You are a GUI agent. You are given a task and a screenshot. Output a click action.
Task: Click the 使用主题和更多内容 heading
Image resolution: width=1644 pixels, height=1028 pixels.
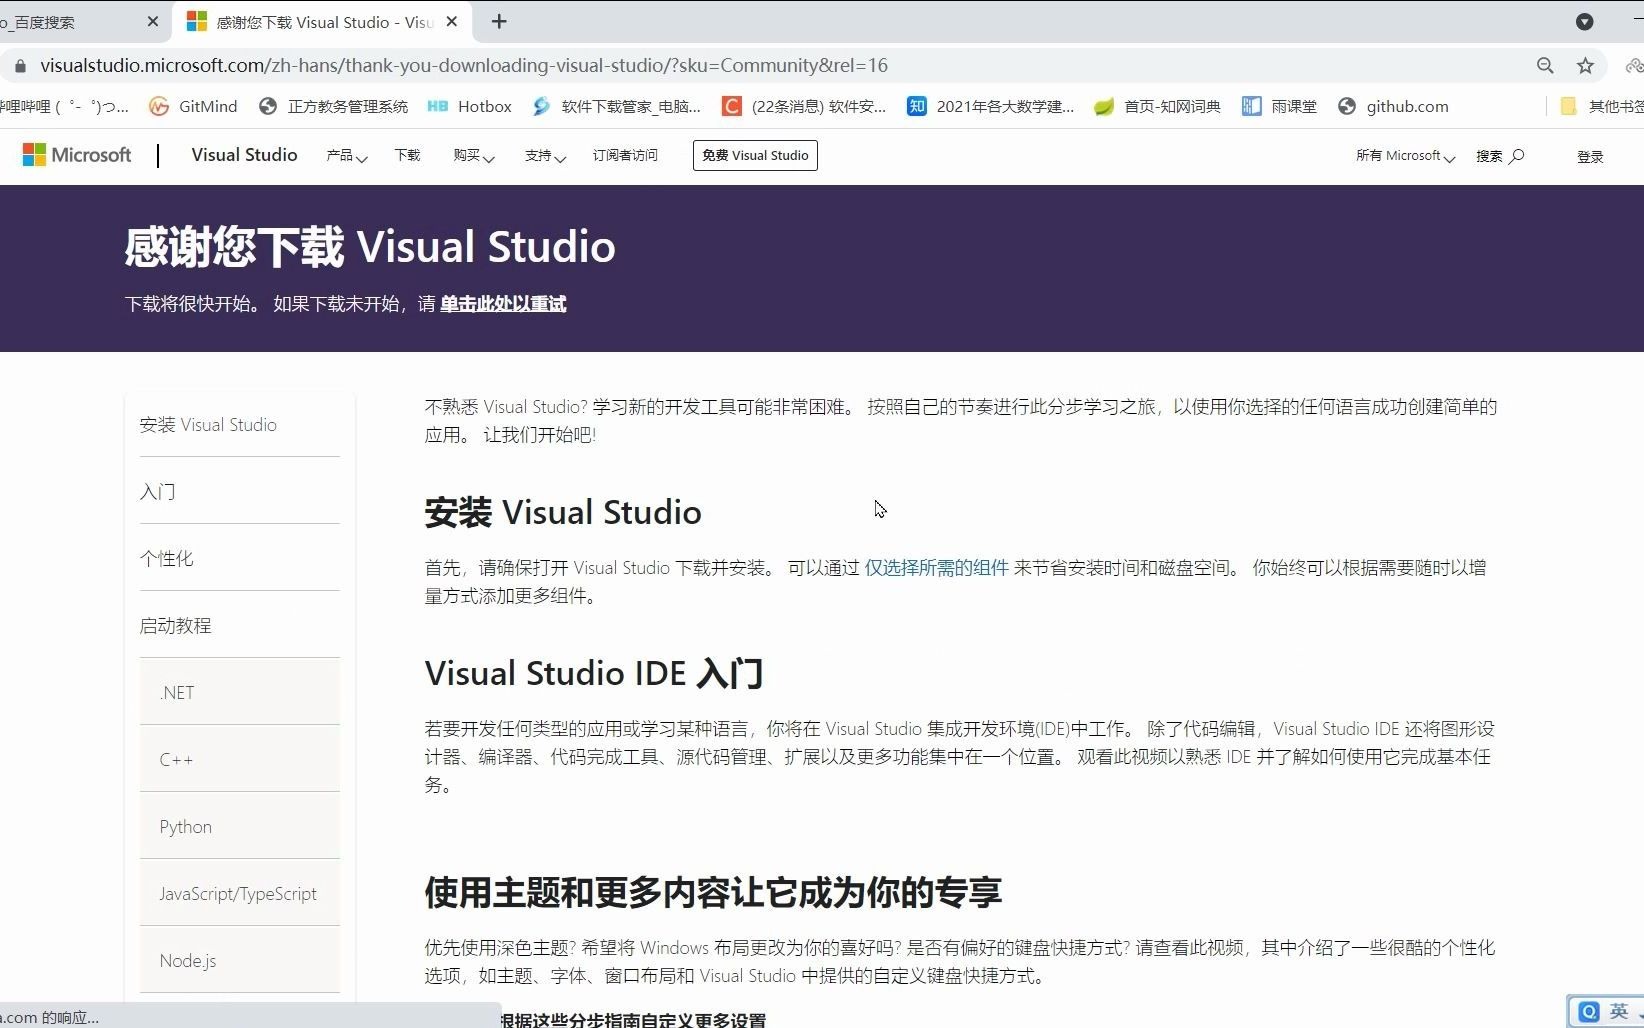pyautogui.click(x=713, y=892)
